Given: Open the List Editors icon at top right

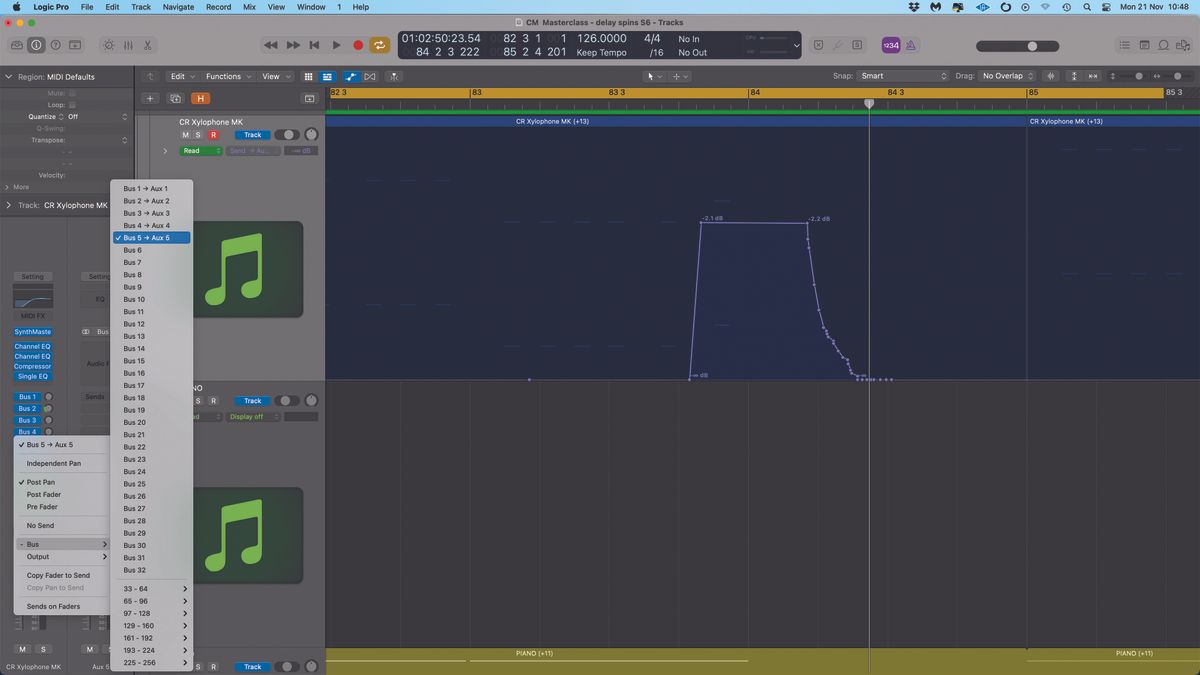Looking at the screenshot, I should pyautogui.click(x=1124, y=45).
